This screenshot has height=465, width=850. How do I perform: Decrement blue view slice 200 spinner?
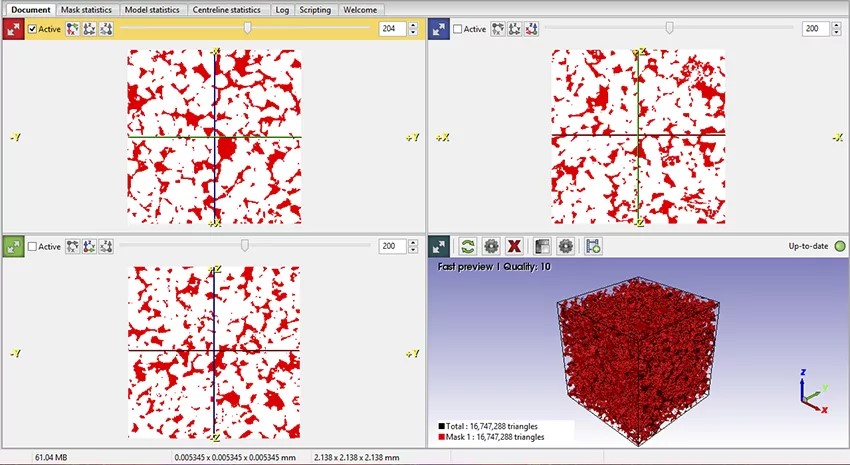pyautogui.click(x=835, y=33)
